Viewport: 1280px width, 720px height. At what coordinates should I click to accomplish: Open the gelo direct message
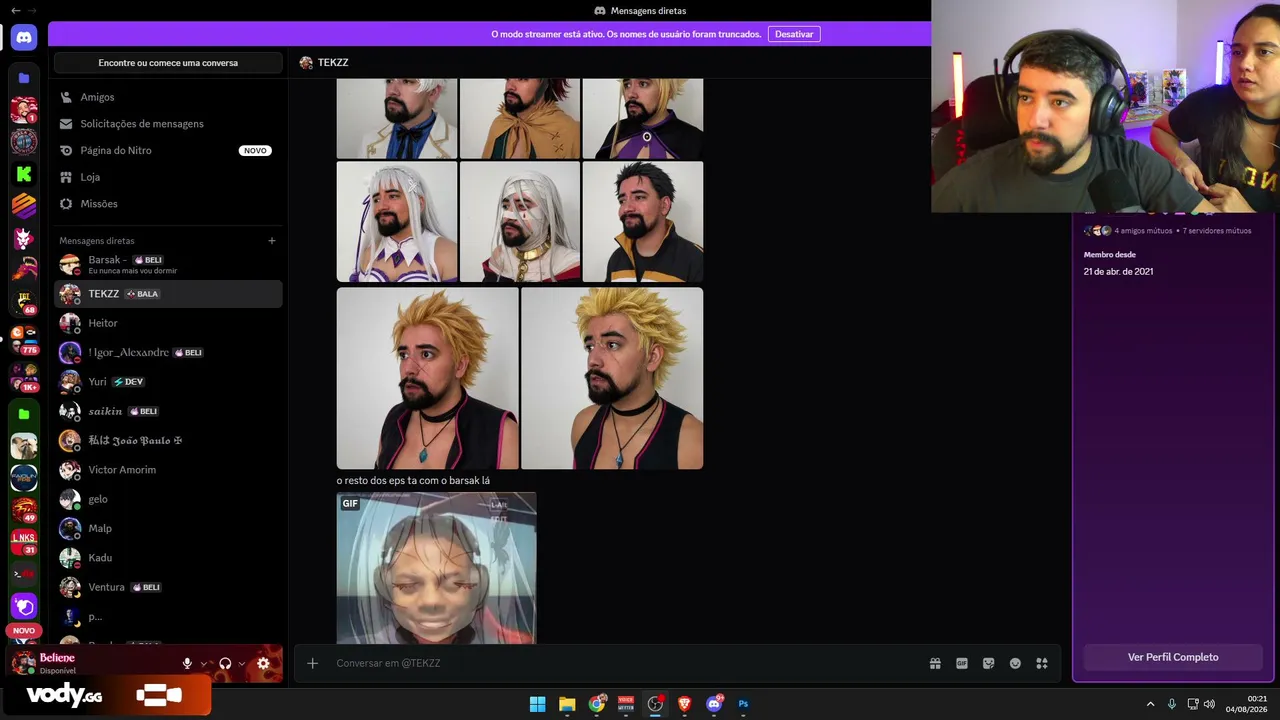click(168, 499)
